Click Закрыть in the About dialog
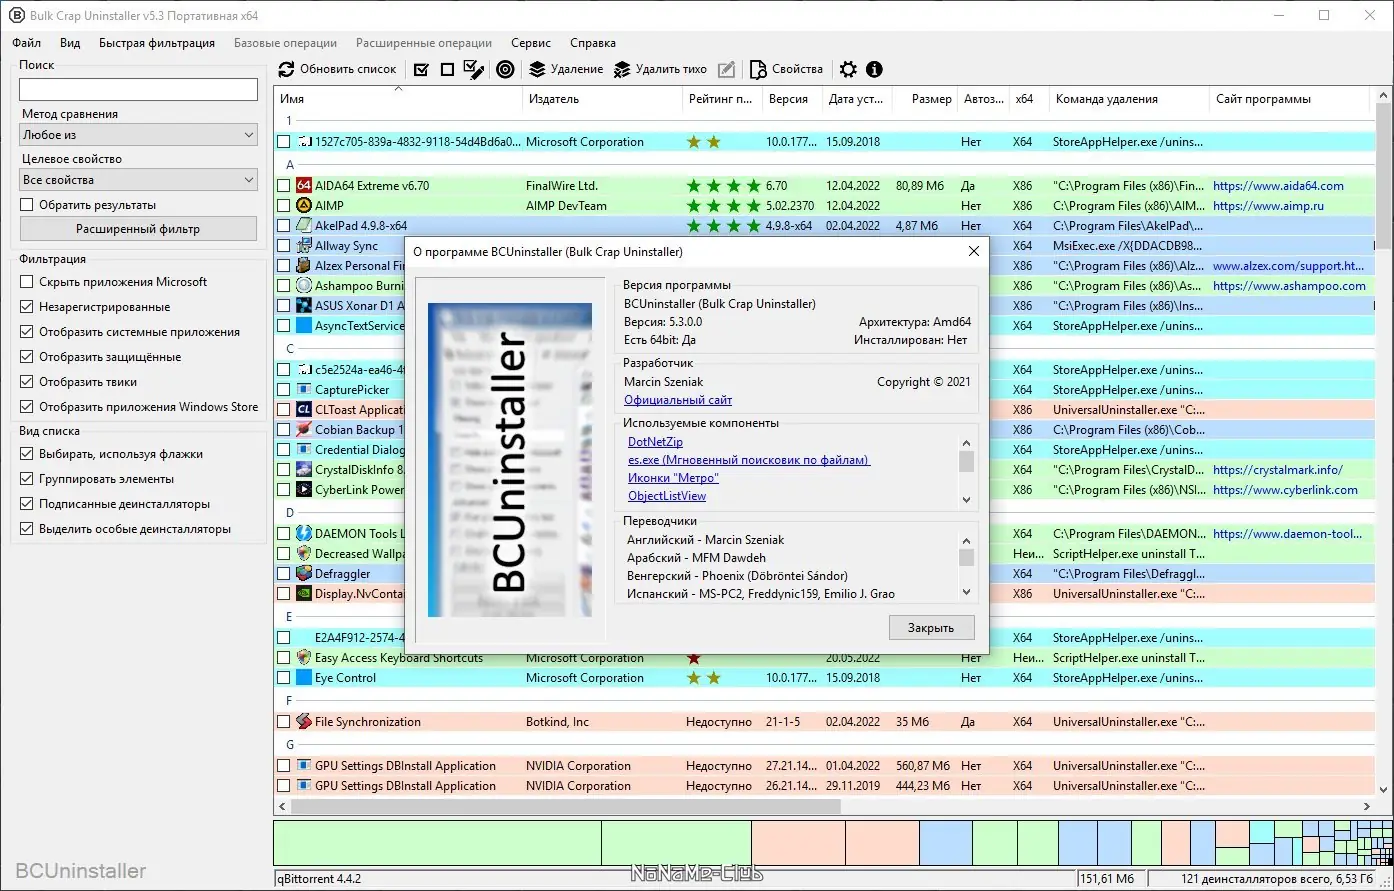Image resolution: width=1394 pixels, height=891 pixels. coord(931,628)
